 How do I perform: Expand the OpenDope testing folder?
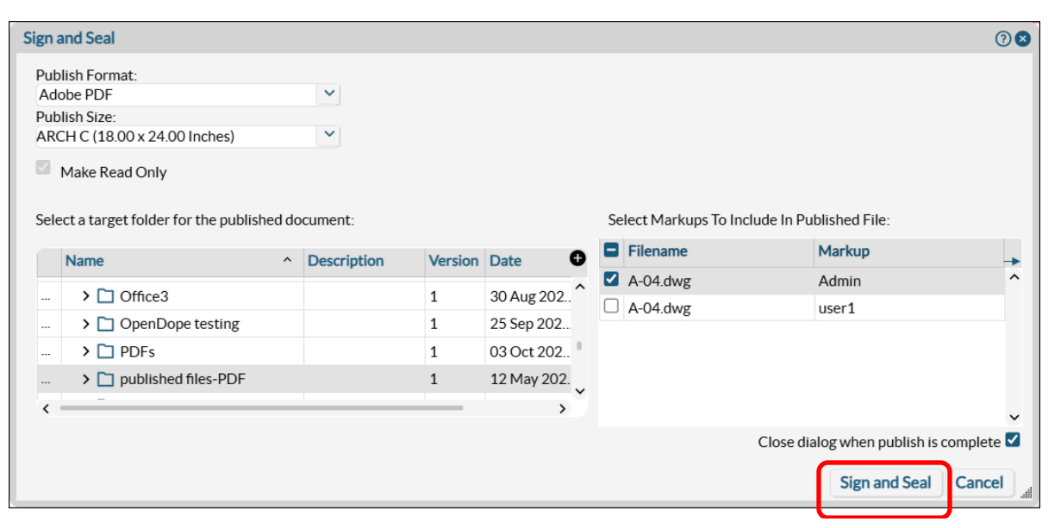[x=85, y=324]
